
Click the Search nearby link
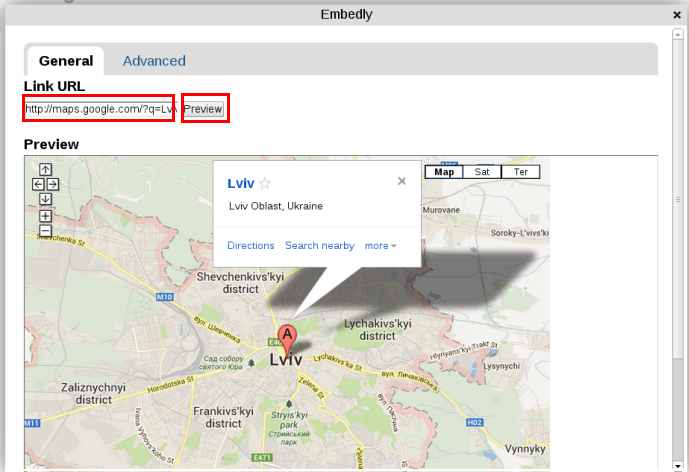320,246
